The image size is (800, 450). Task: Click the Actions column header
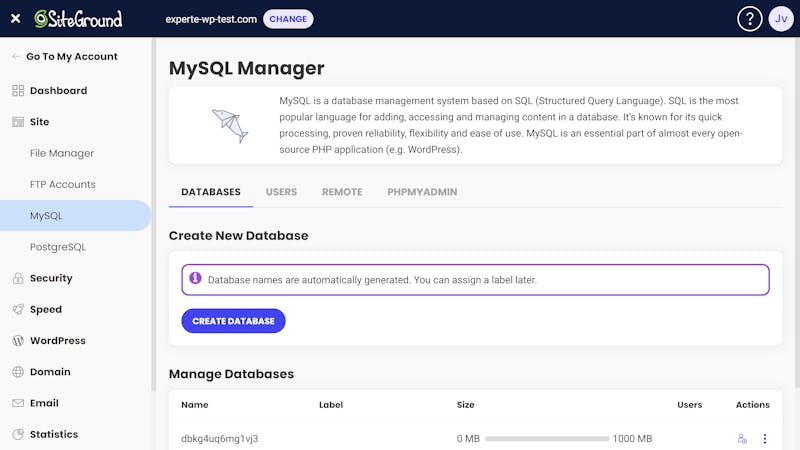point(753,405)
